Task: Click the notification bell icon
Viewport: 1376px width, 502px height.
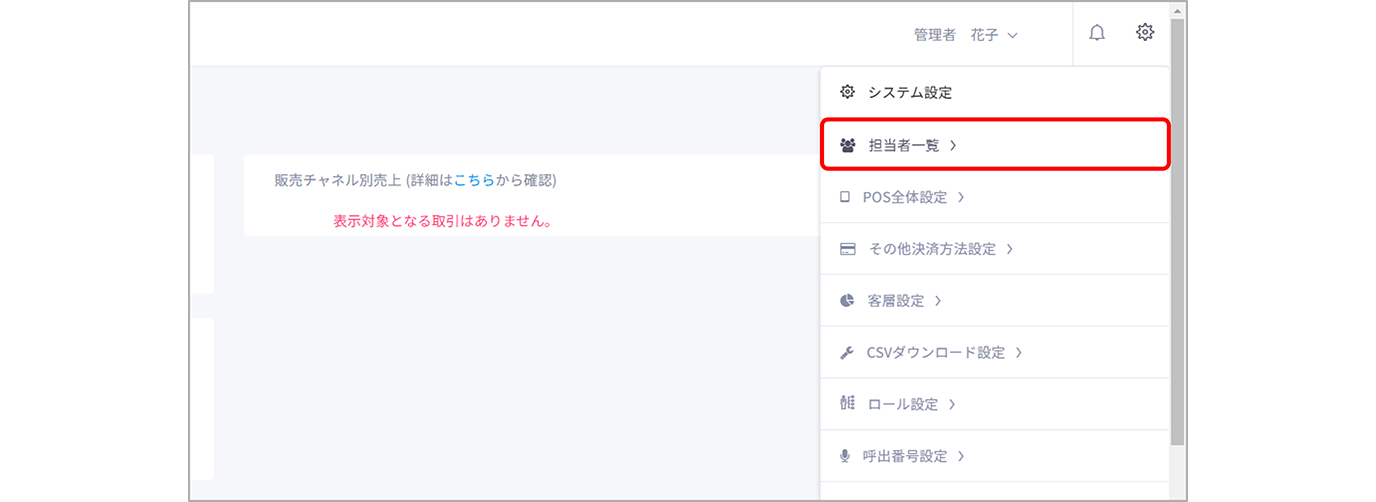Action: (x=1097, y=33)
